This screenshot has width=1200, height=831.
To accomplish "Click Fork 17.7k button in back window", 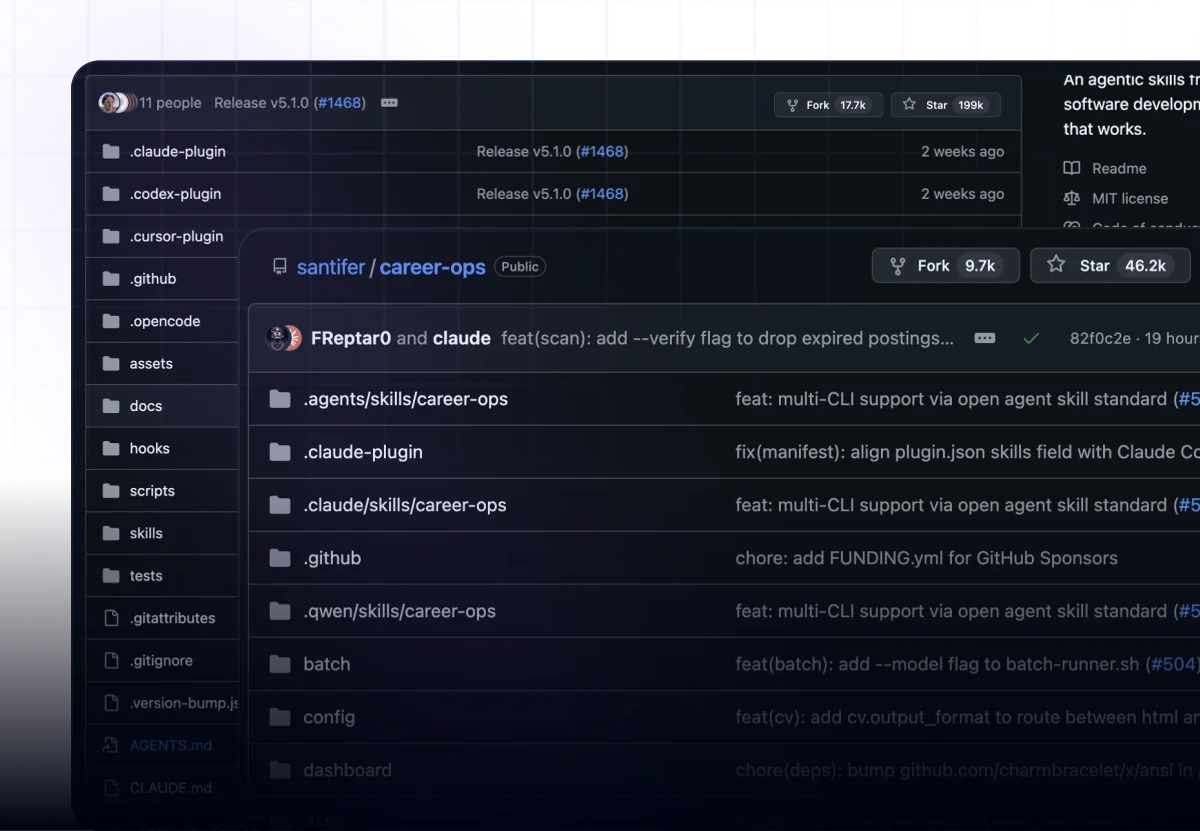I will tap(828, 105).
